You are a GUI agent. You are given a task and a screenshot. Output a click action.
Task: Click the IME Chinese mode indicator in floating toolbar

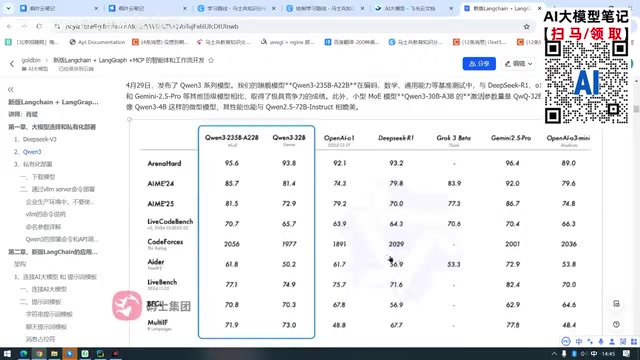(579, 342)
